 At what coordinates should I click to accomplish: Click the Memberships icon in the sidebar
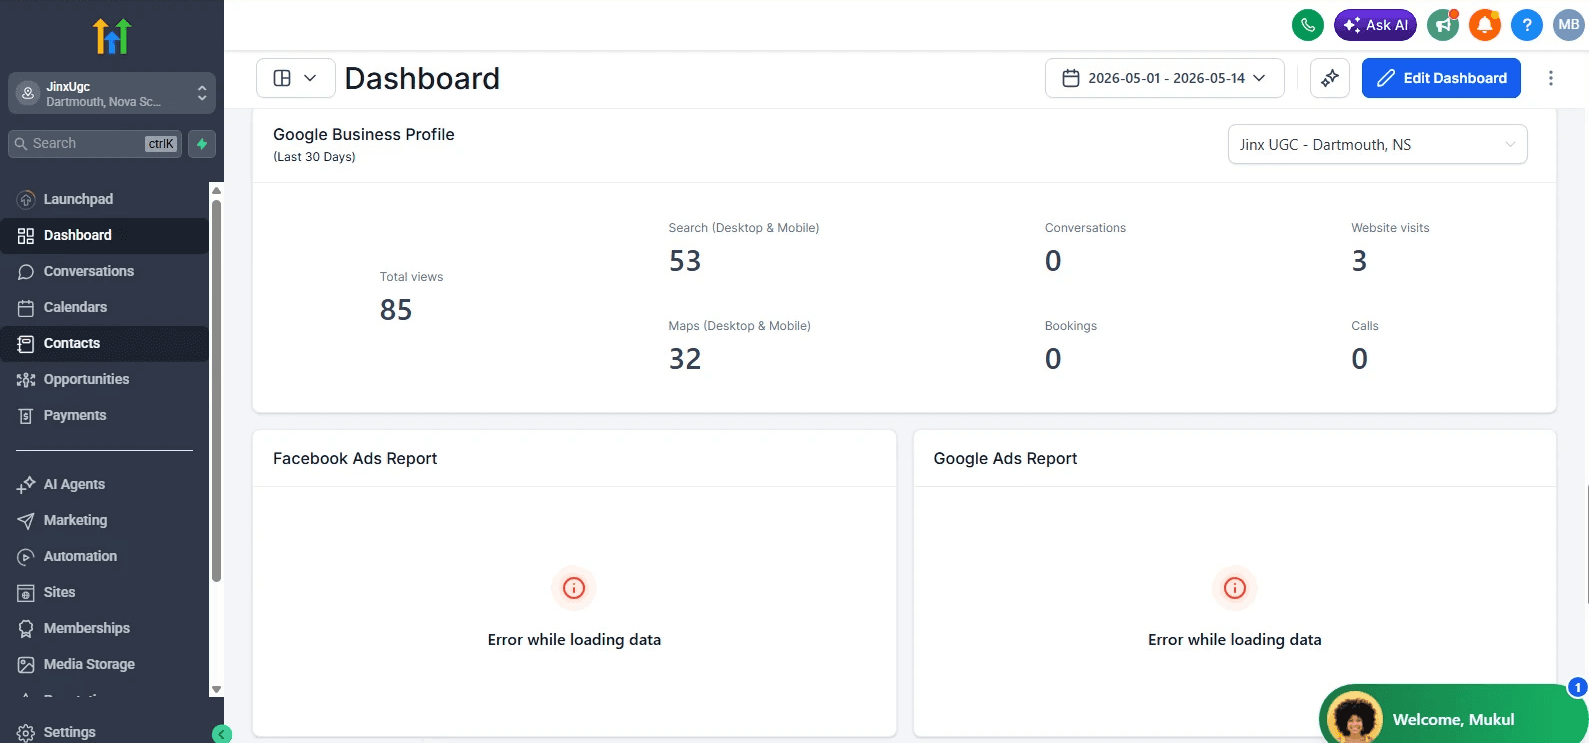[x=26, y=629]
